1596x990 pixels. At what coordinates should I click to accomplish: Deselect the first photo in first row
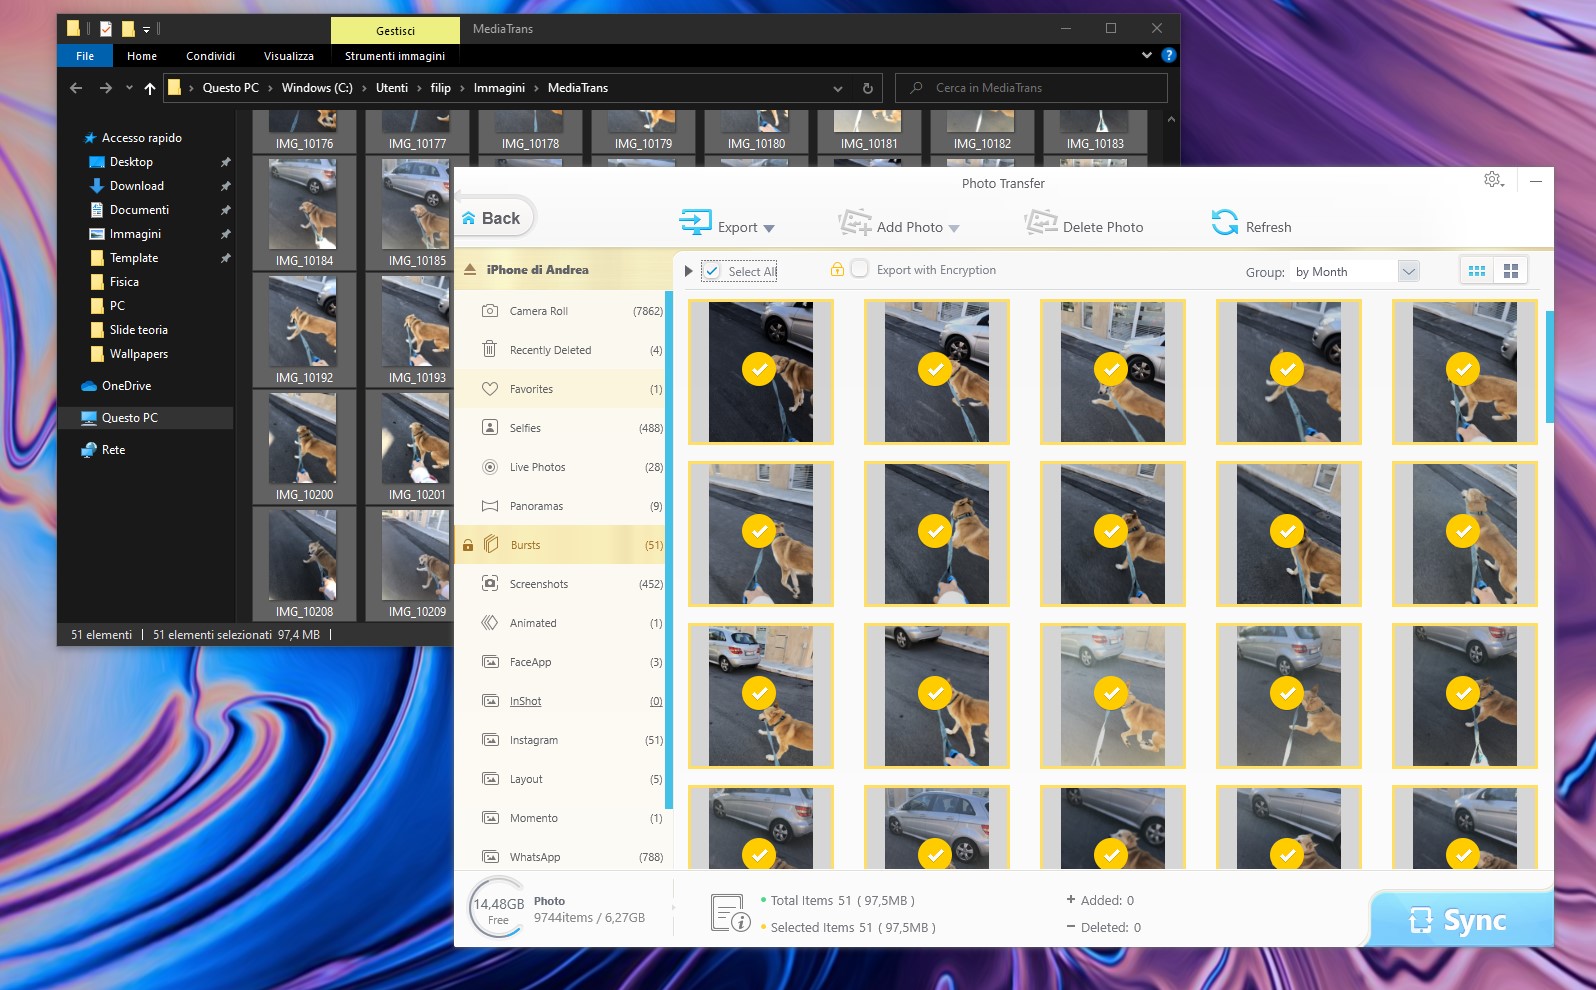[x=759, y=369]
